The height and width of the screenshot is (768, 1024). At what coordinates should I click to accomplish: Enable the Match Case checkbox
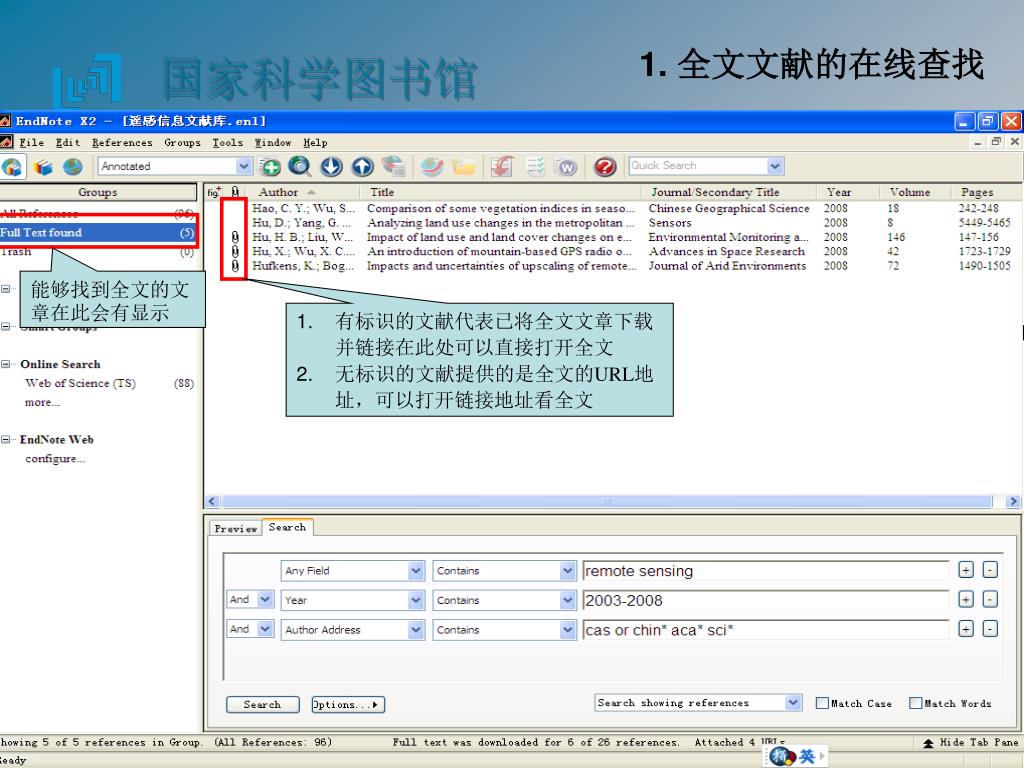coord(822,703)
